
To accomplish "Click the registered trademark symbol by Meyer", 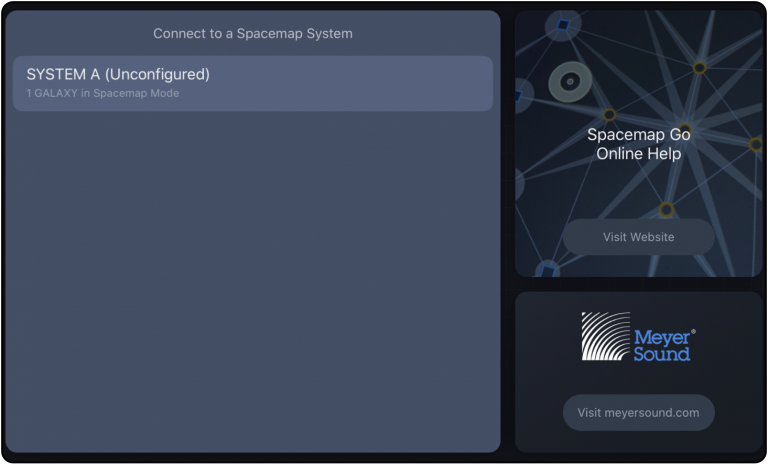I will pyautogui.click(x=693, y=332).
